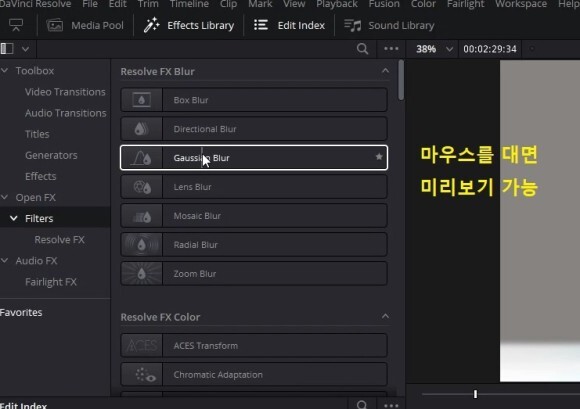Collapse the Audio FX tree node
The image size is (580, 409).
tap(5, 260)
